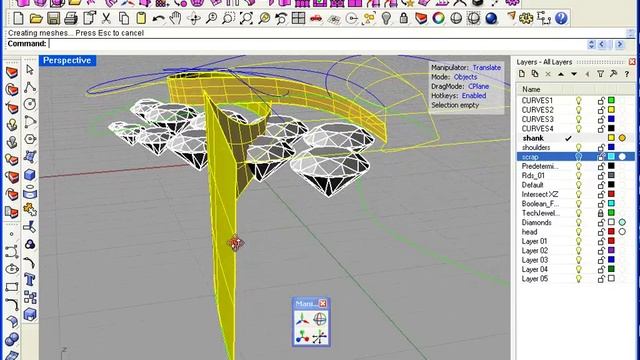640x360 pixels.
Task: Turn off shoulders layer light bulb
Action: (x=578, y=147)
